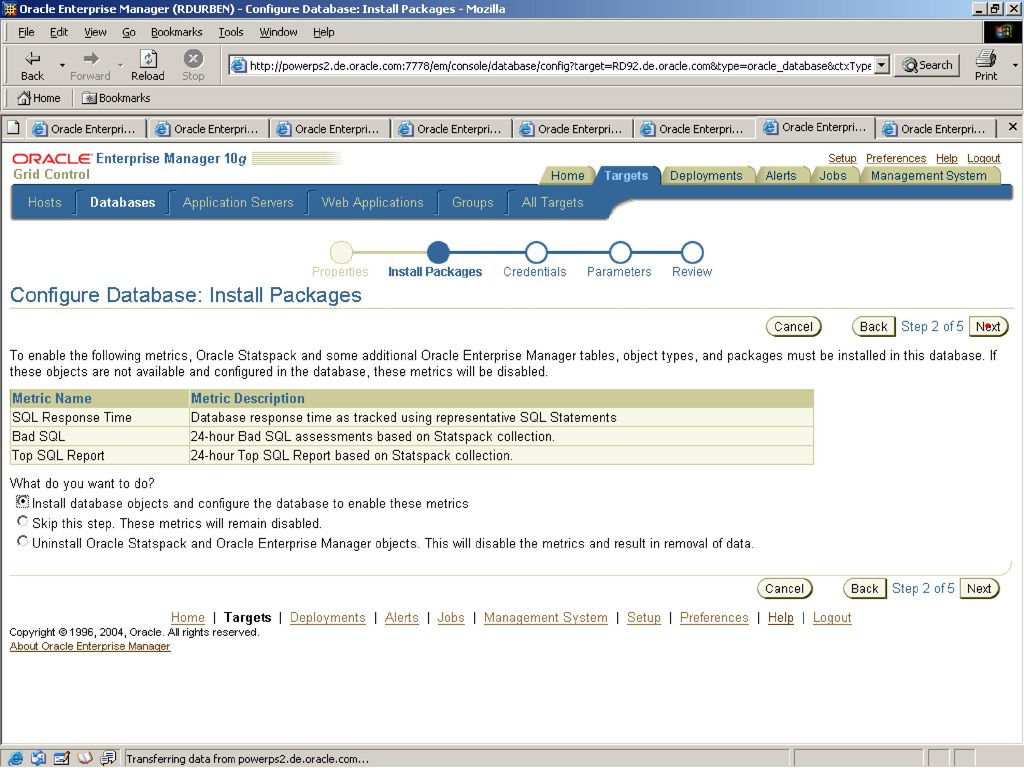The image size is (1024, 768).
Task: Open the Application Servers subtab
Action: [238, 202]
